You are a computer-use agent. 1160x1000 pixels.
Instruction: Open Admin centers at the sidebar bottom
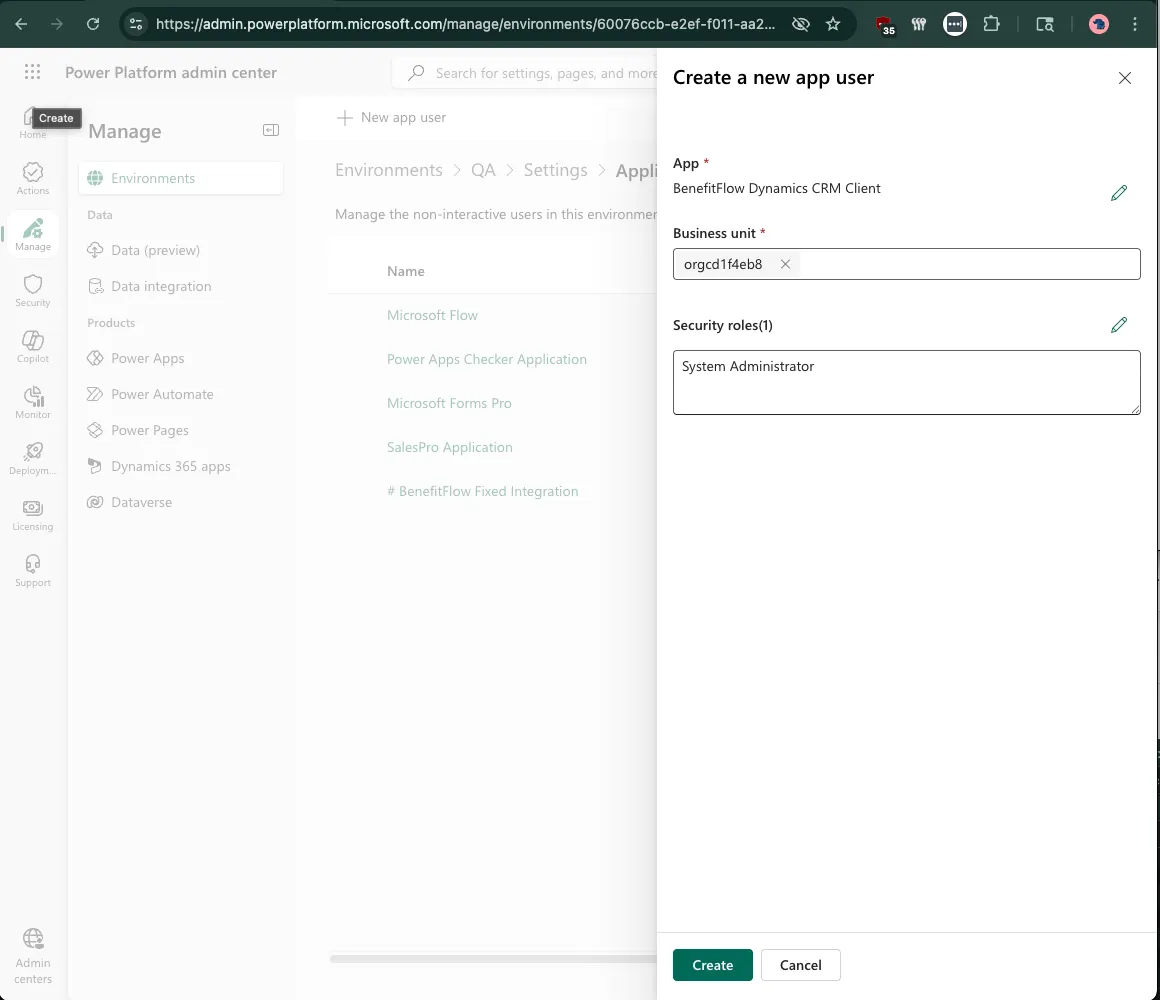(32, 955)
